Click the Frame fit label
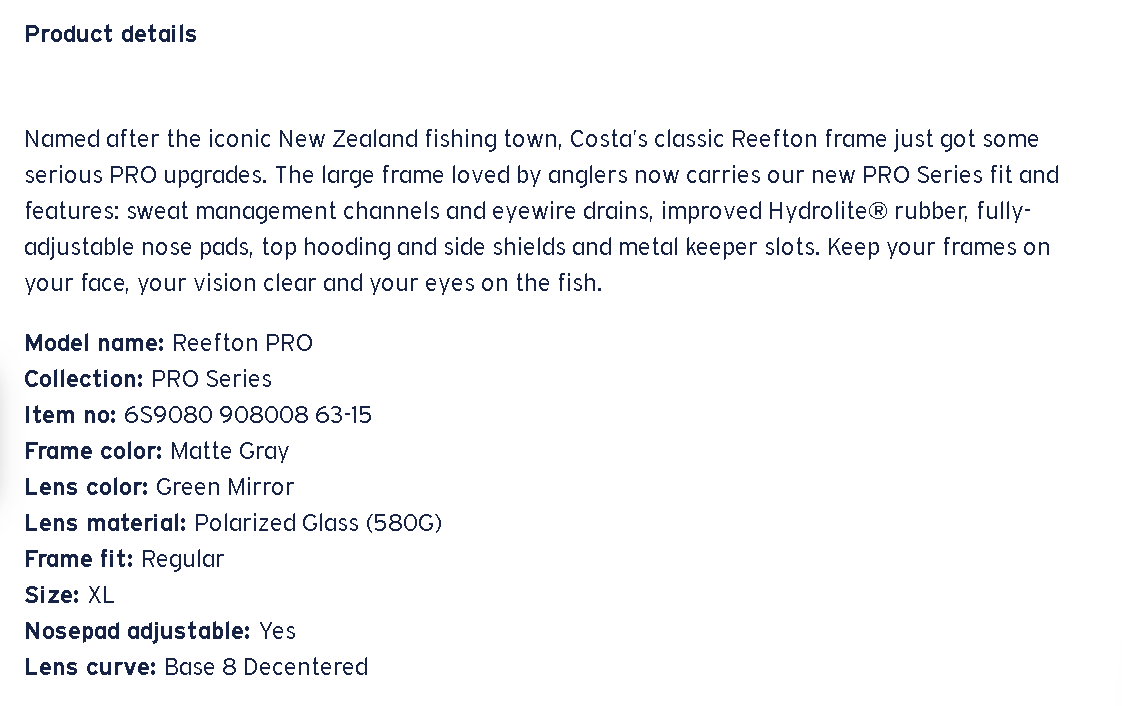The width and height of the screenshot is (1122, 706). (78, 559)
